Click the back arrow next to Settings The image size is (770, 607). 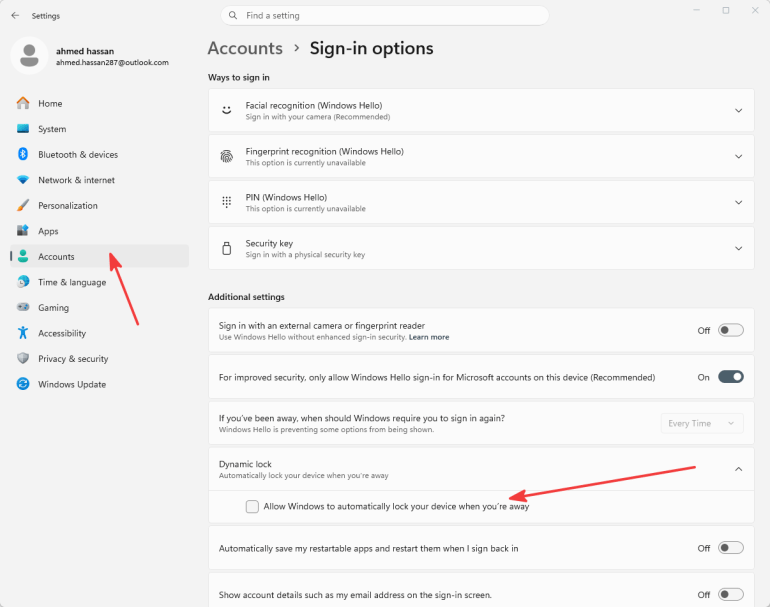(x=15, y=16)
